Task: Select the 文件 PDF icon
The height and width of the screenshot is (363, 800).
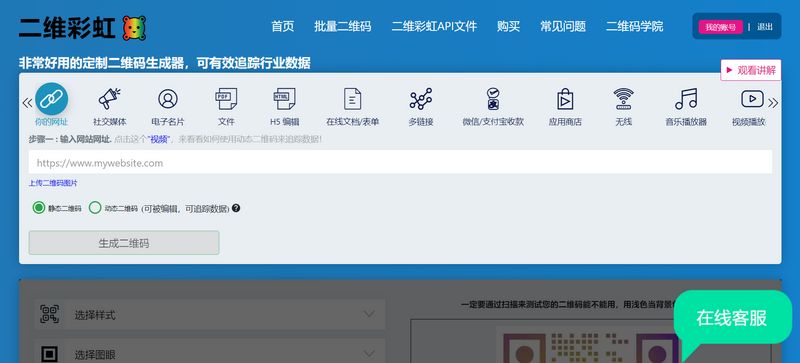Action: point(226,99)
